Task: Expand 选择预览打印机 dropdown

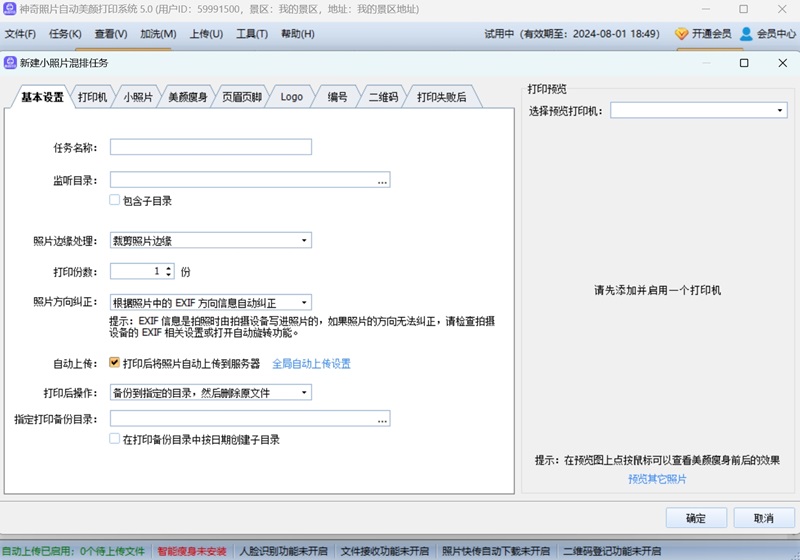Action: (x=779, y=110)
